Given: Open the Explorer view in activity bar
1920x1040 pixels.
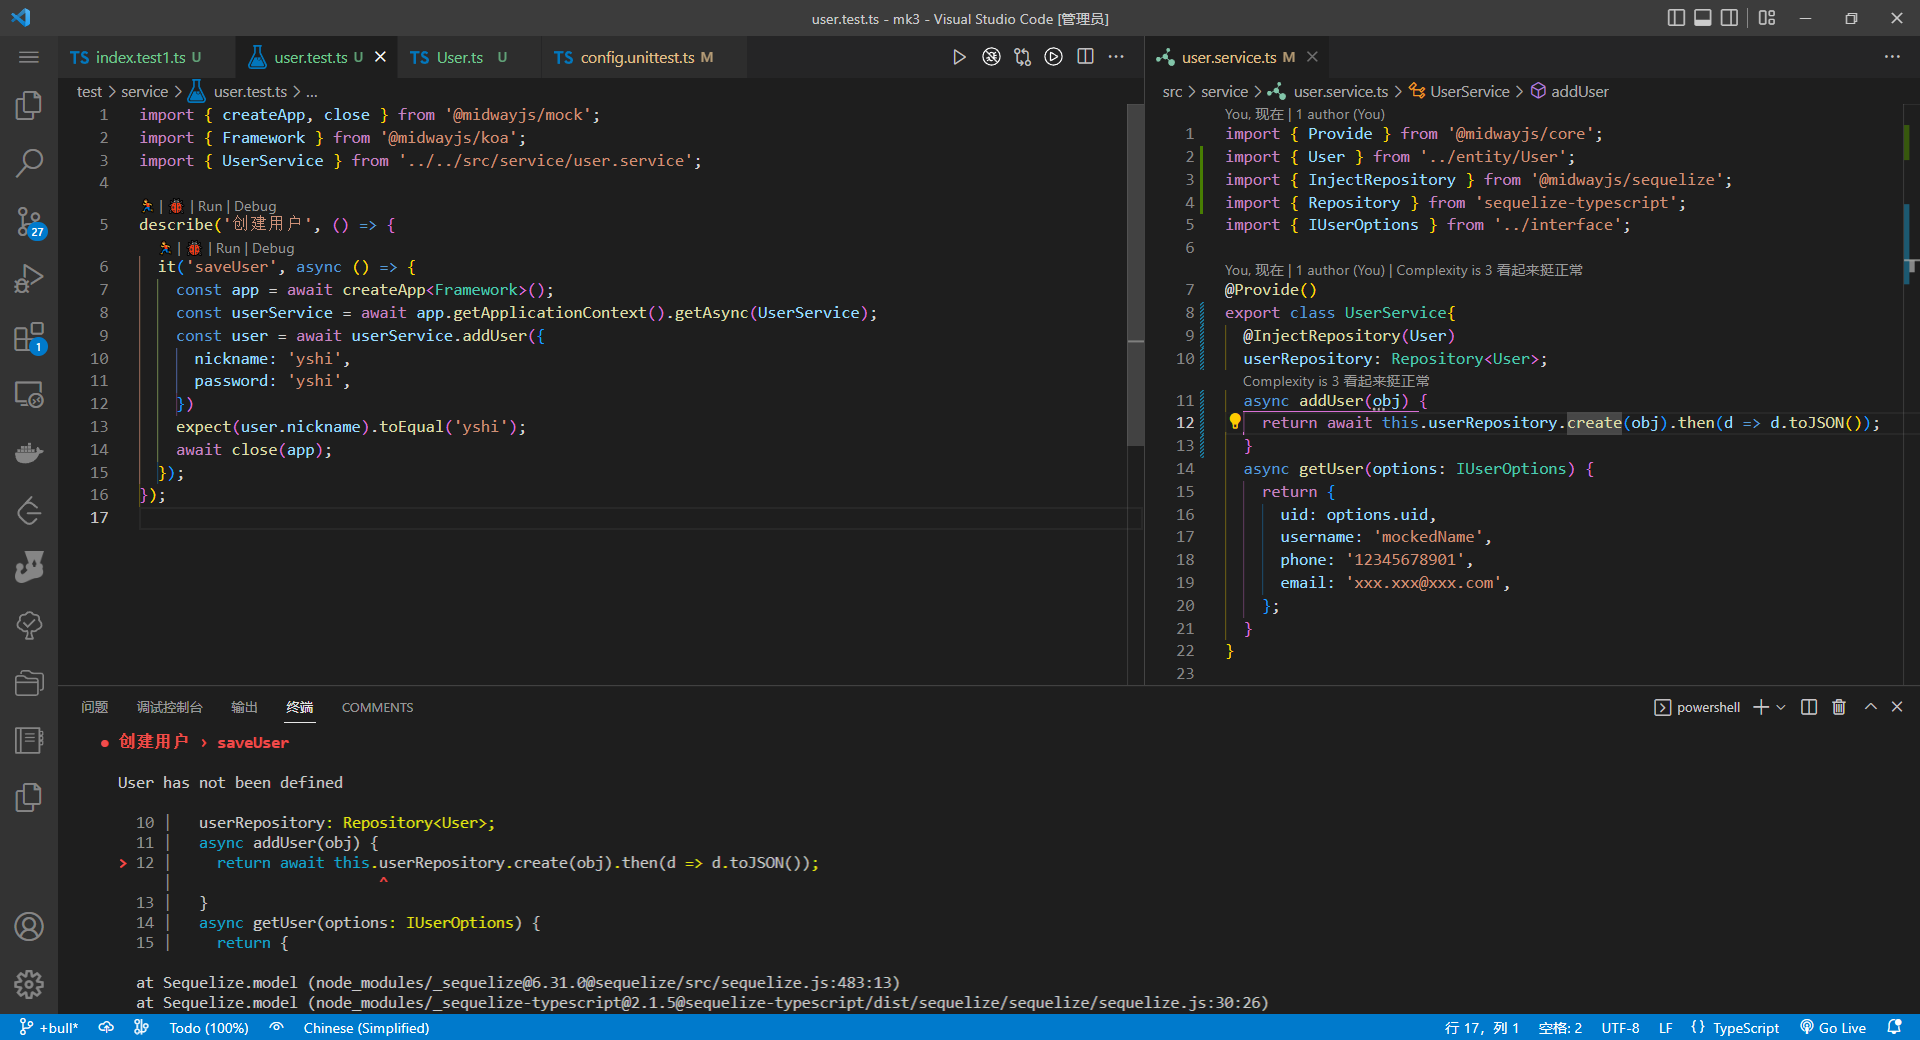Looking at the screenshot, I should 29,105.
